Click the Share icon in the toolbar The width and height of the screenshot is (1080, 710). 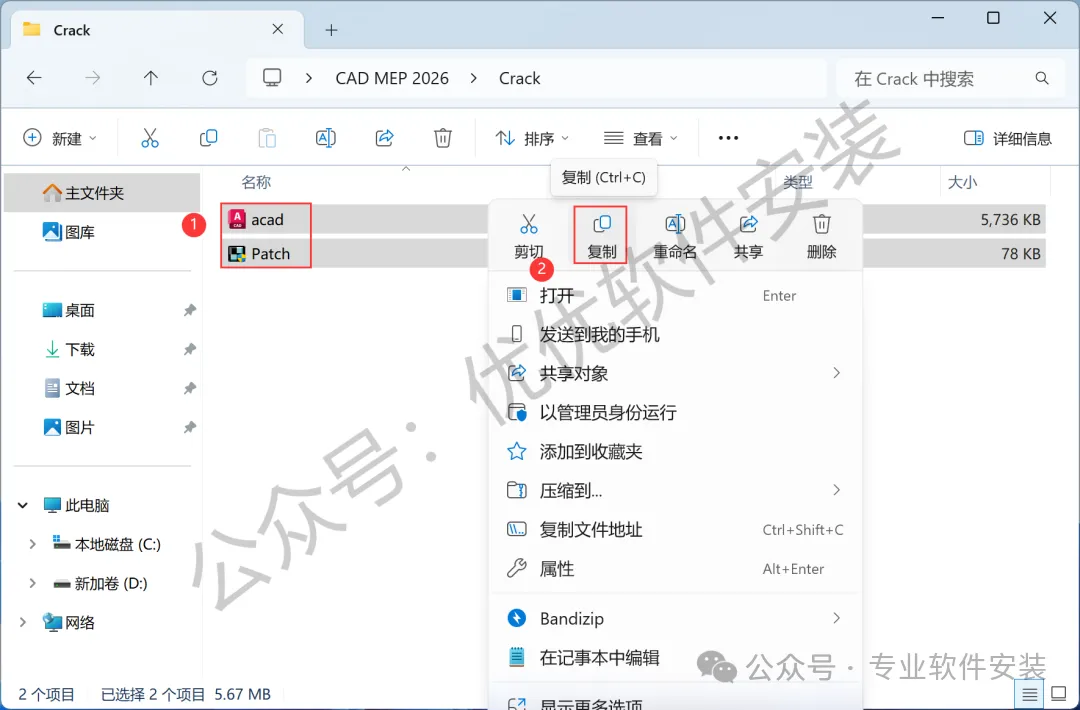point(384,138)
